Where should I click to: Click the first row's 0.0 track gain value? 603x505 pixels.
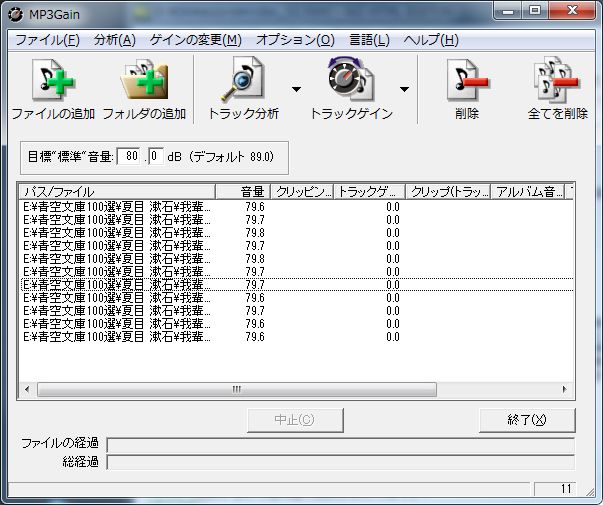click(x=393, y=207)
